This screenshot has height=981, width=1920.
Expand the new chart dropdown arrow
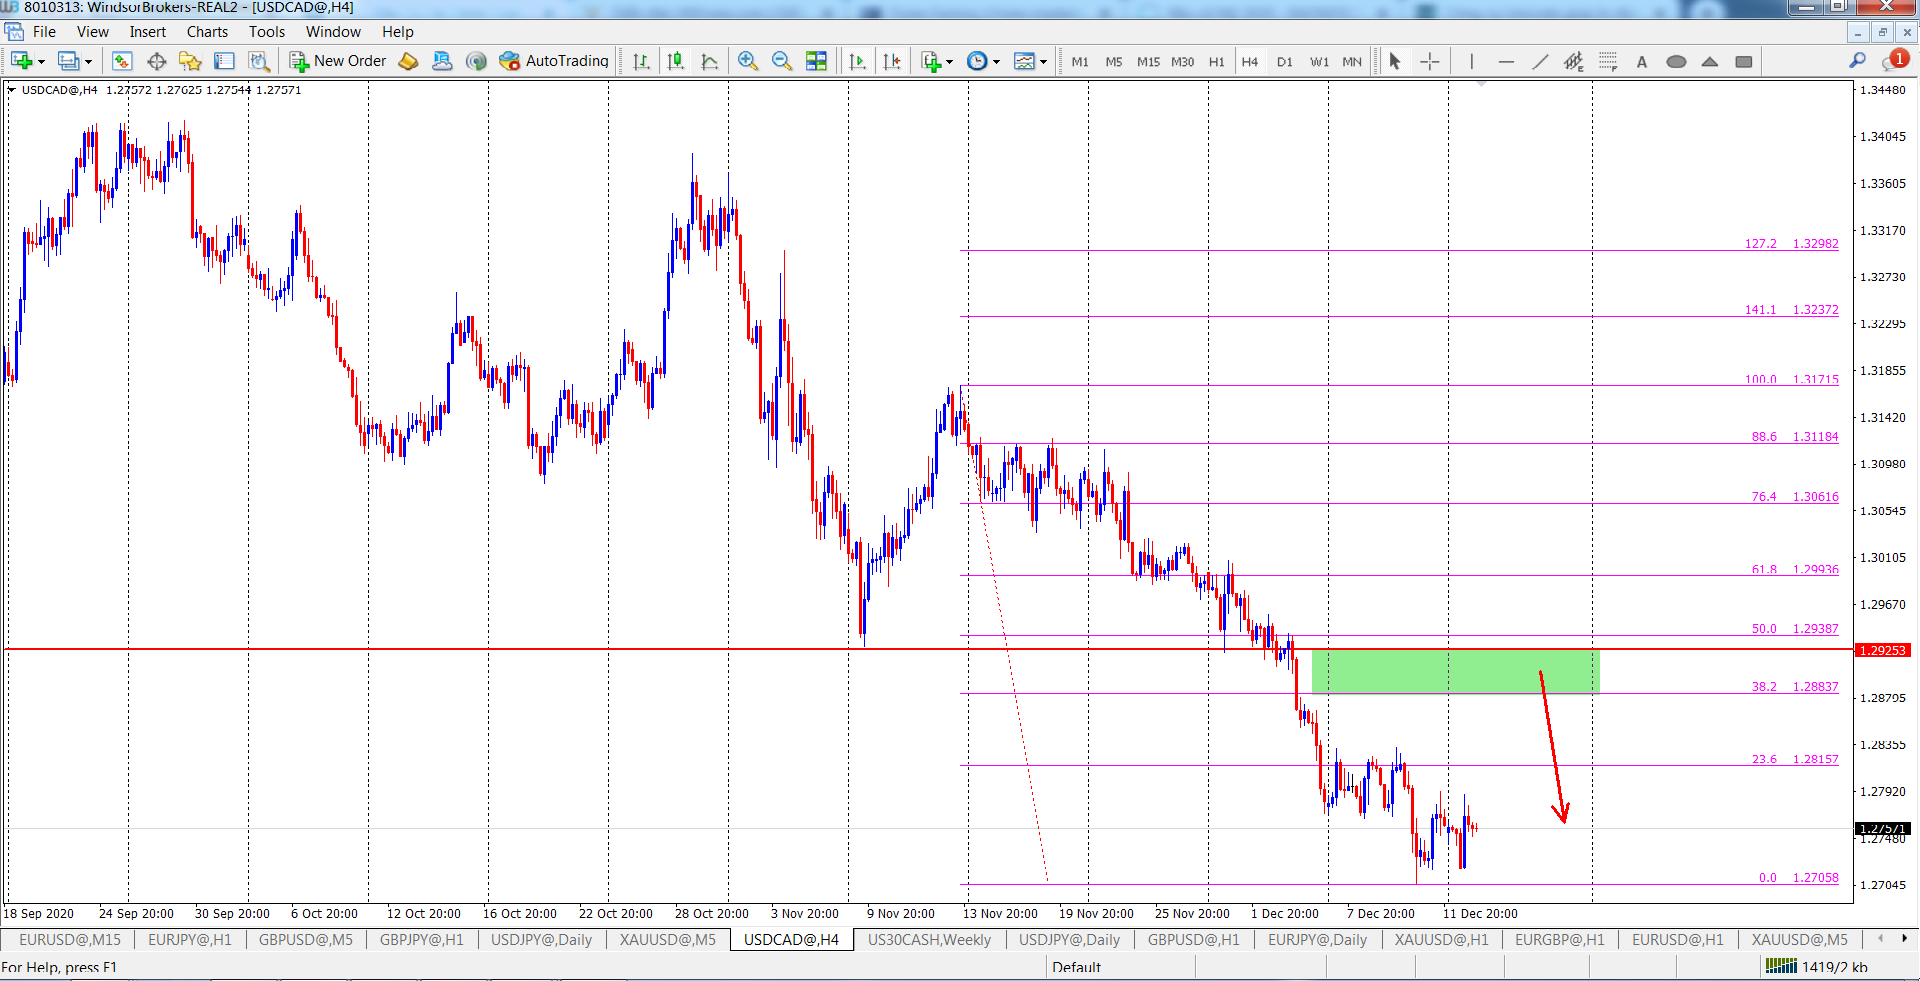click(41, 62)
